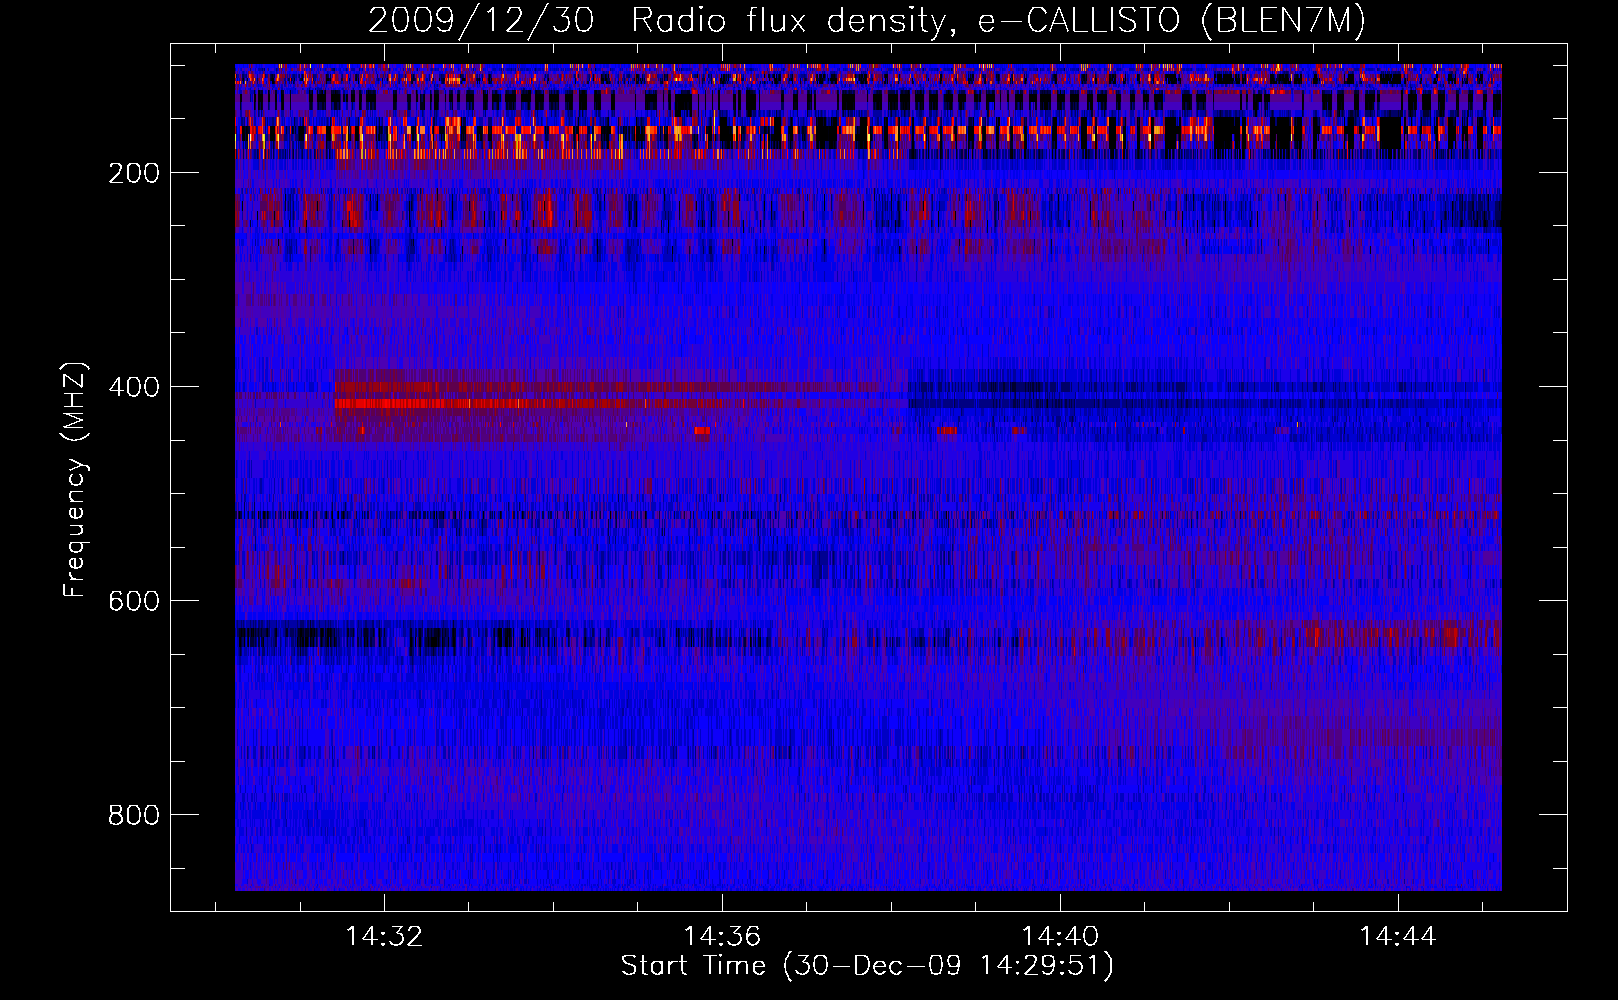The image size is (1618, 1000).
Task: Click the "14:32" time tick label
Action: point(384,937)
